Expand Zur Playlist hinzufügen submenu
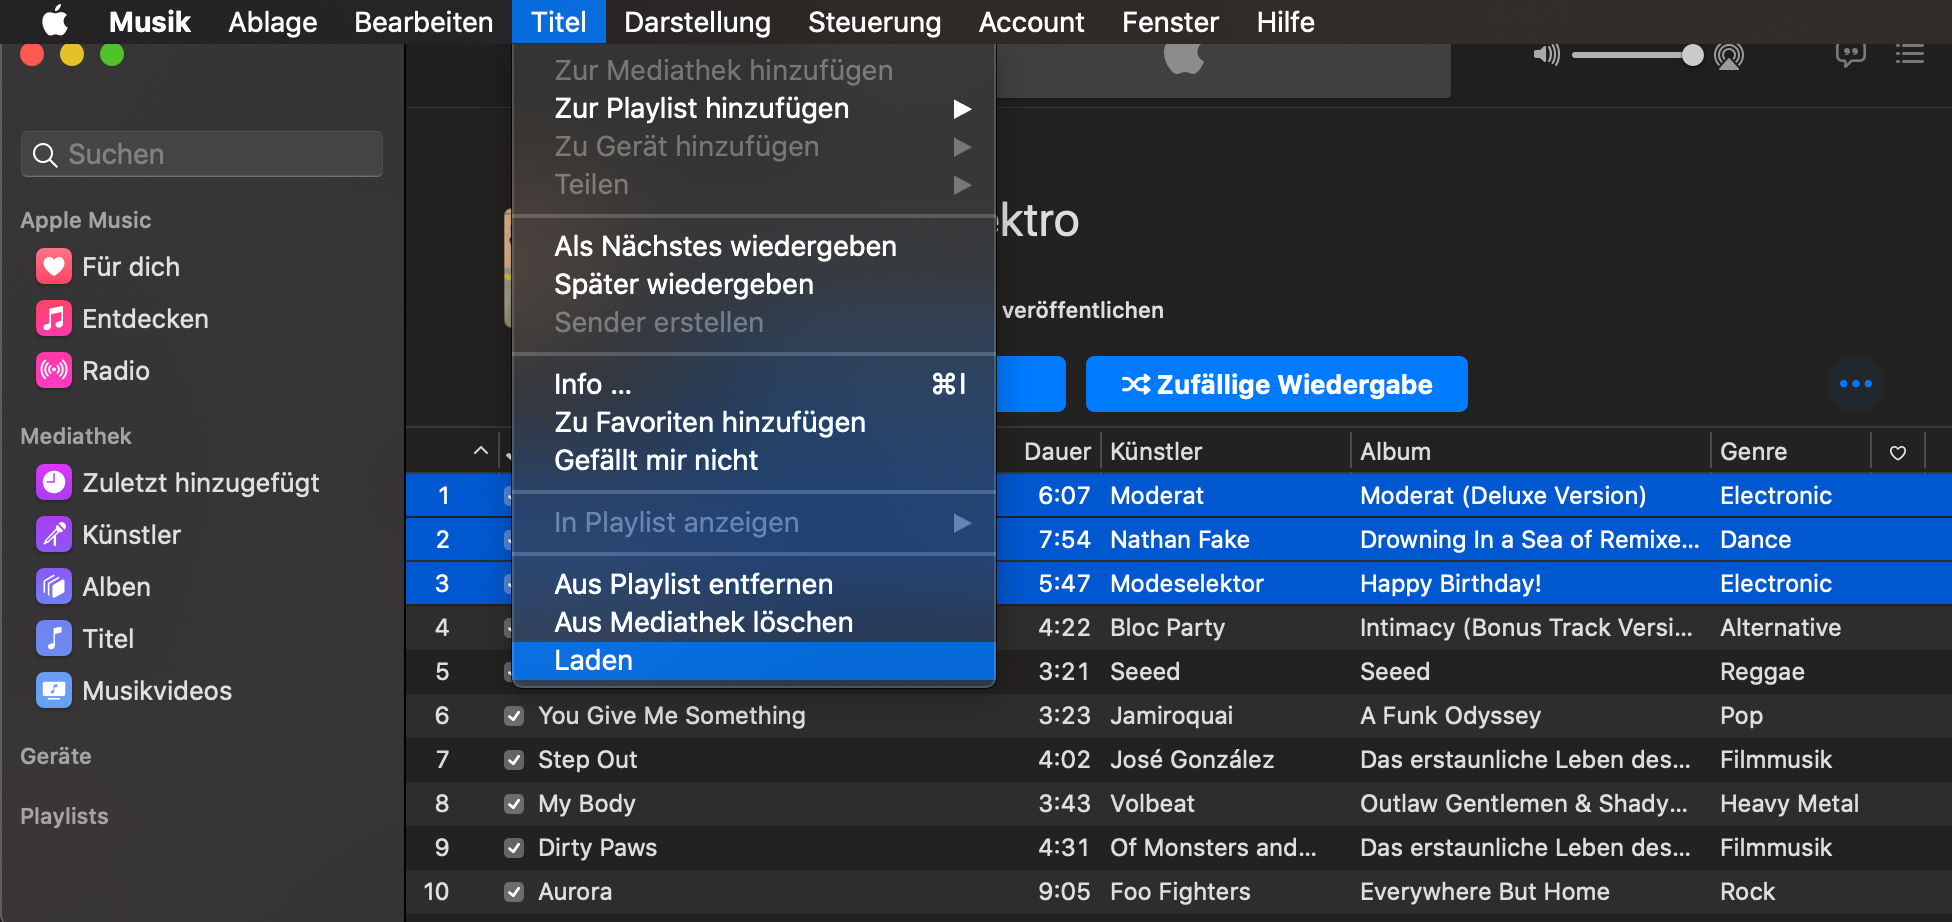The image size is (1952, 922). pyautogui.click(x=754, y=108)
